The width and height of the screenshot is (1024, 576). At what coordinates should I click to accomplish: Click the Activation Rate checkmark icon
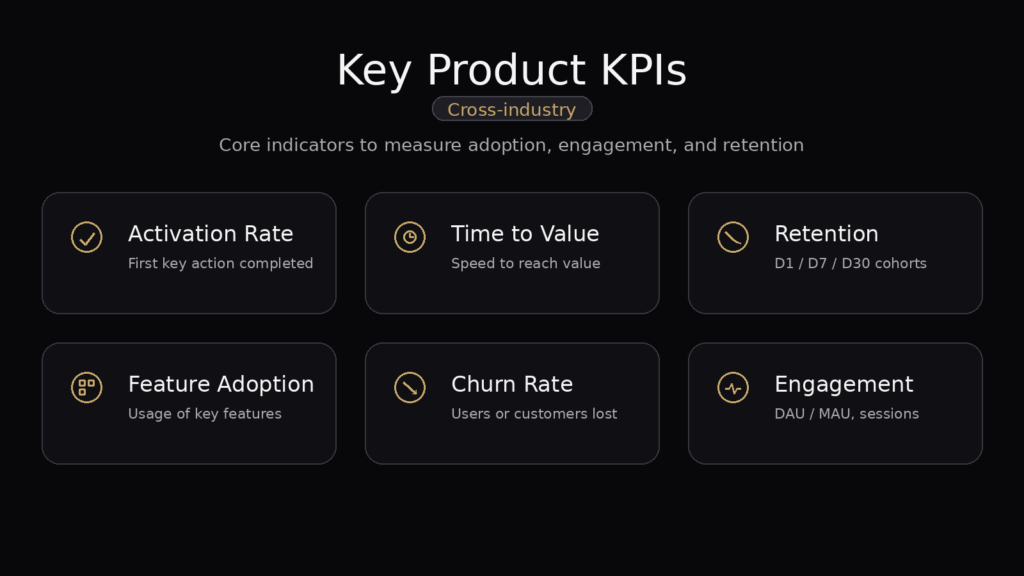(x=87, y=237)
